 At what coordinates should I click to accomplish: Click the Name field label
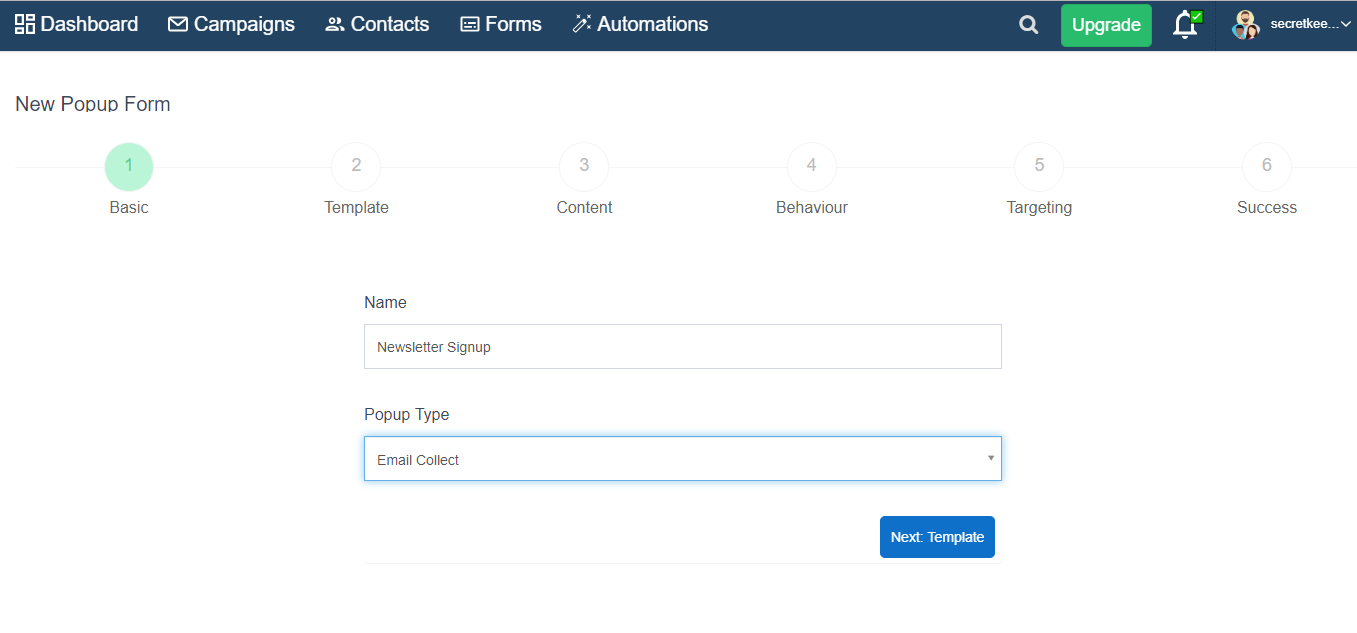coord(385,302)
